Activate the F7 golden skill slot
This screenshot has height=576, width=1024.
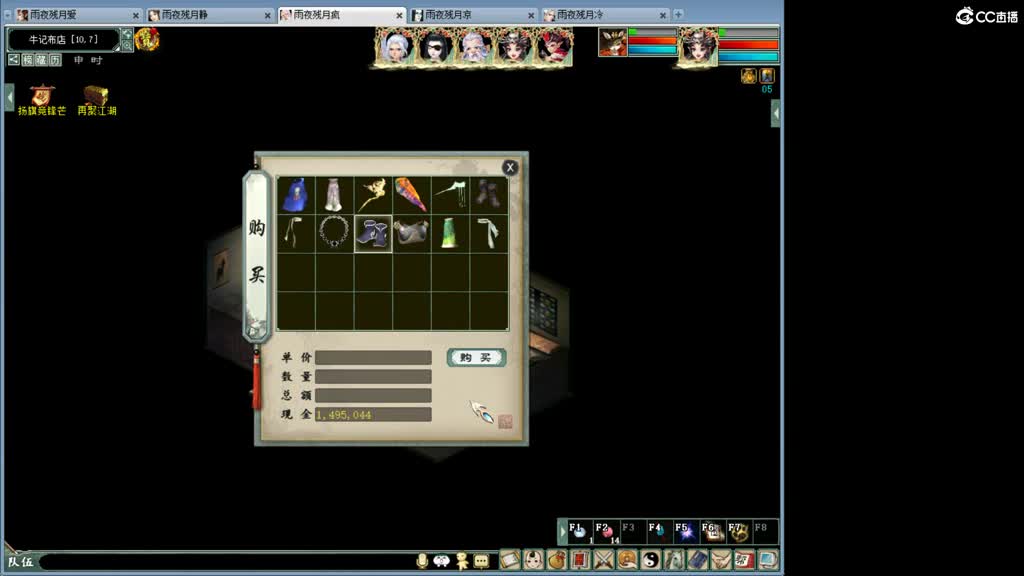coord(738,532)
